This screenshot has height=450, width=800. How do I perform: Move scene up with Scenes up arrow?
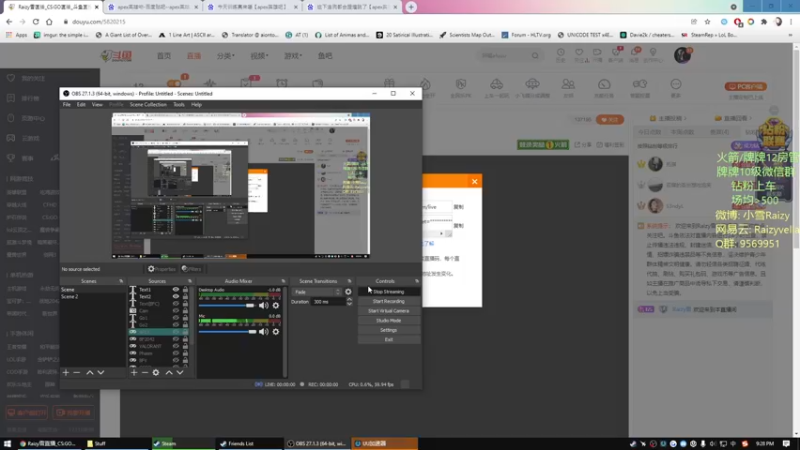click(x=90, y=373)
